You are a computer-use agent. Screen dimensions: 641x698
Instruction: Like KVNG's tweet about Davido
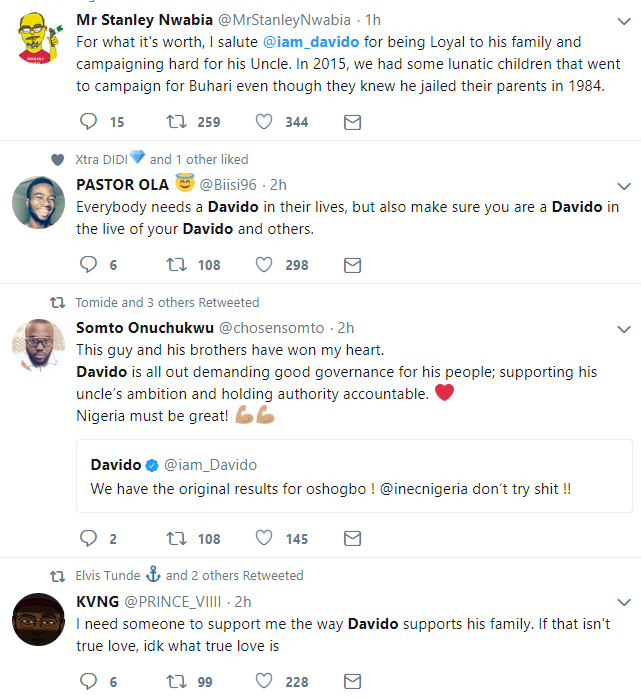(264, 682)
